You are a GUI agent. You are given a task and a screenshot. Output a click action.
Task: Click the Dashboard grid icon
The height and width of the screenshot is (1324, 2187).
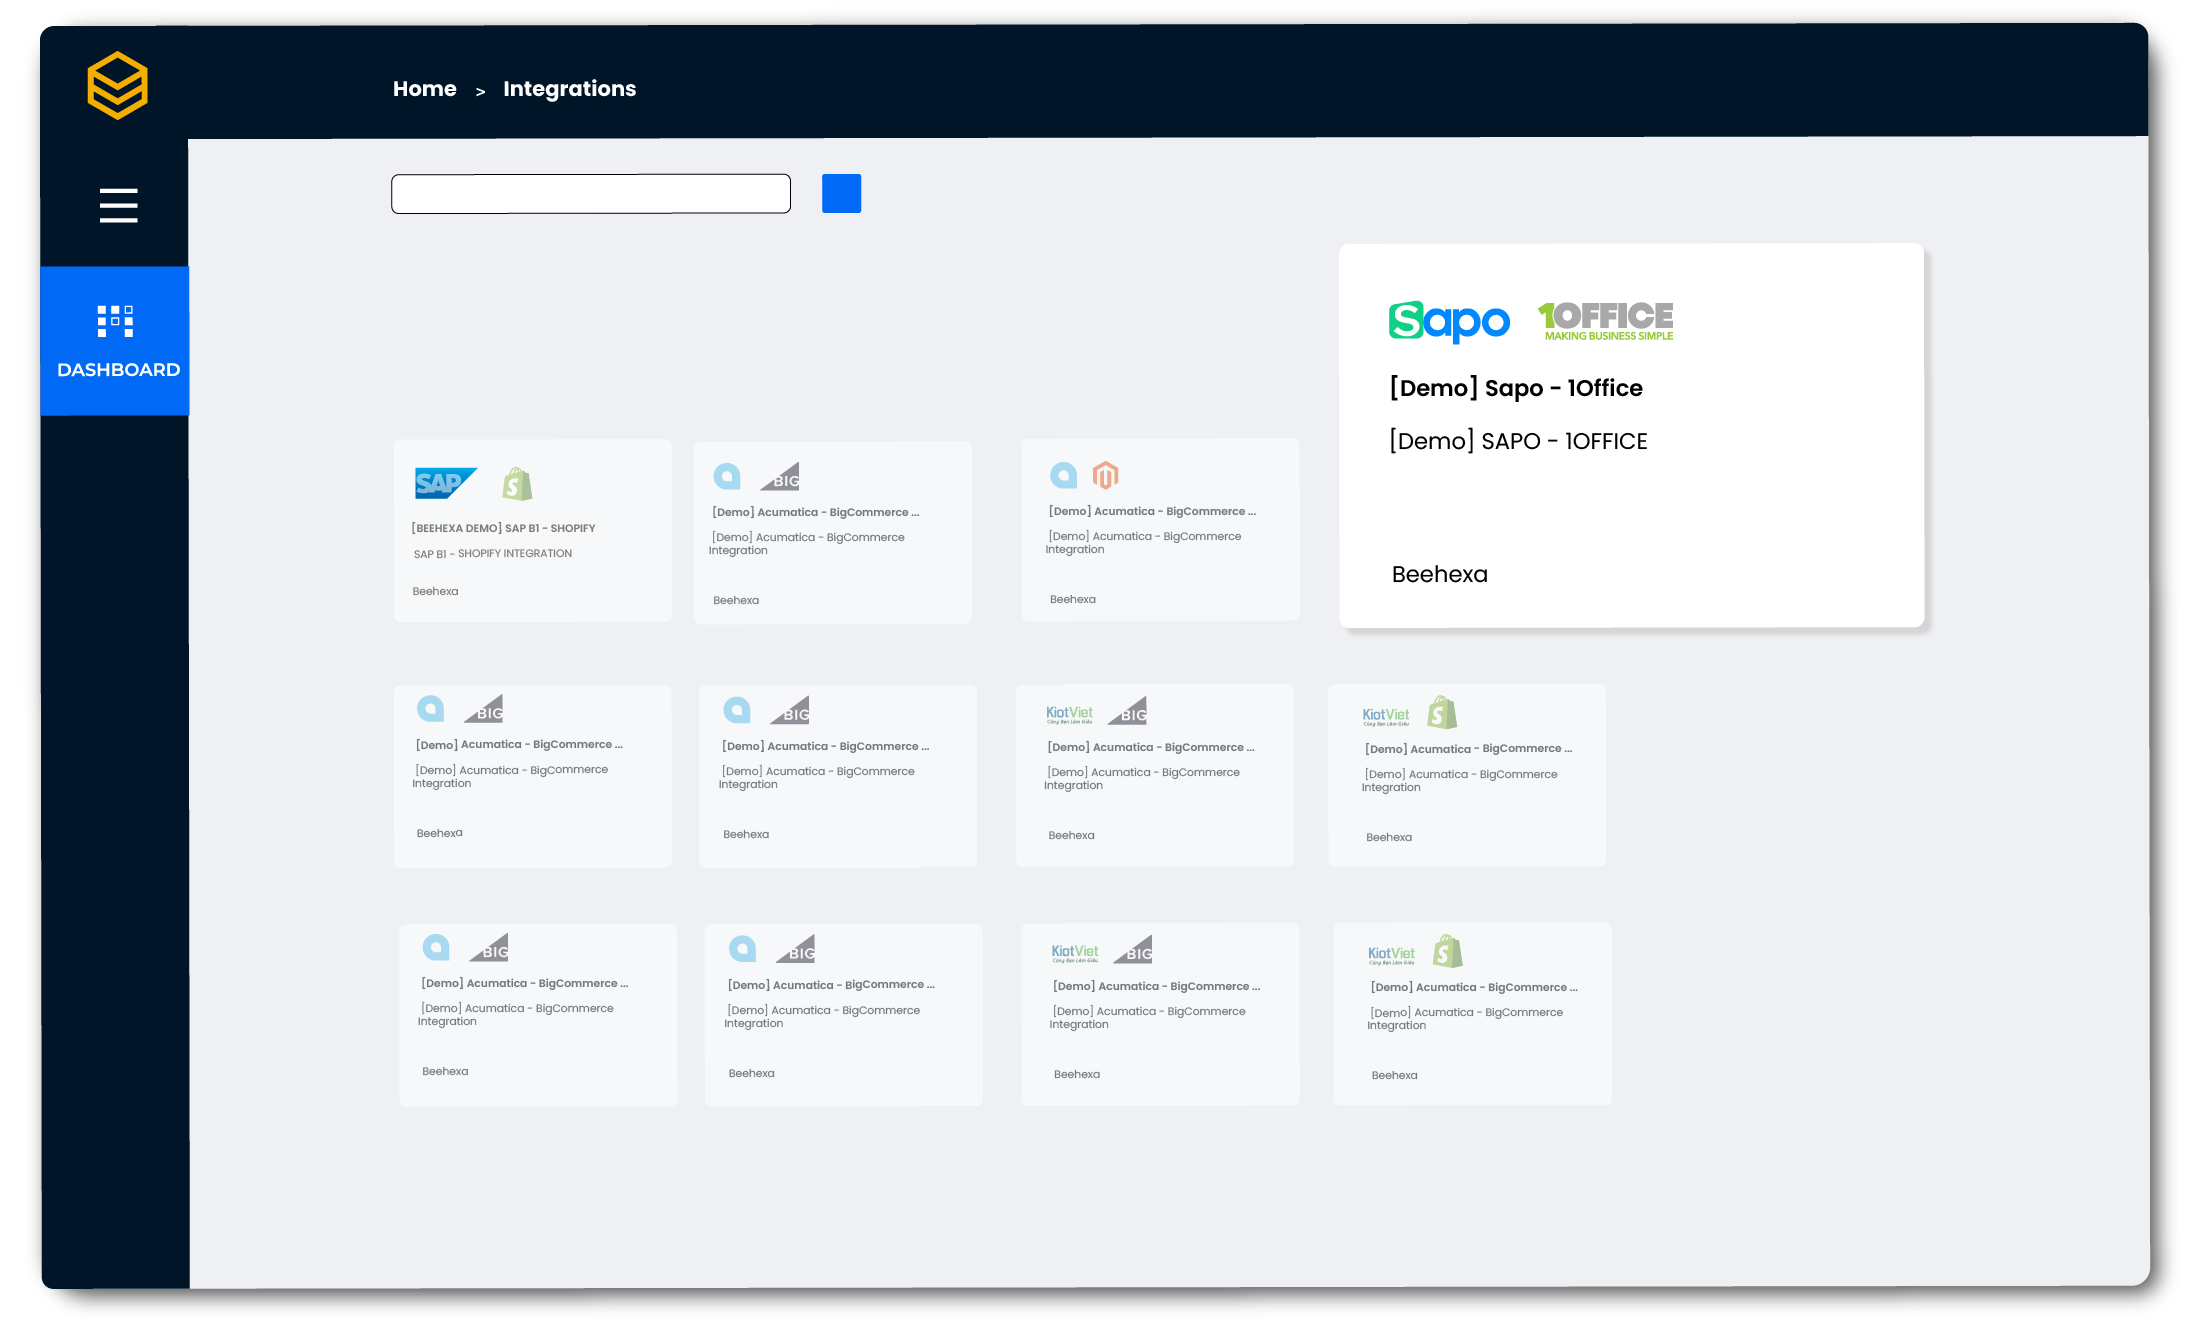115,321
